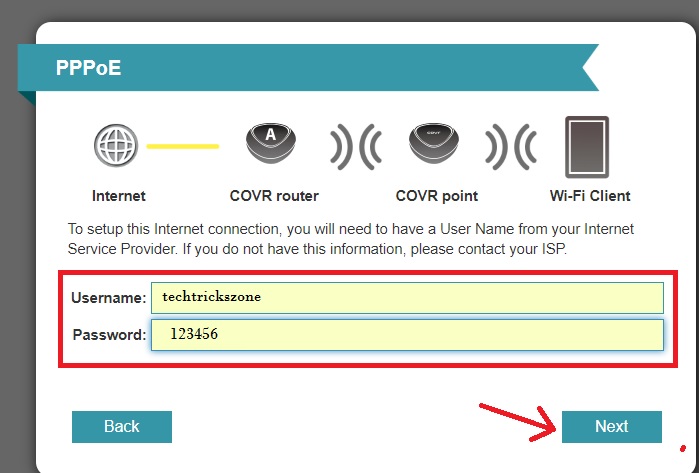The width and height of the screenshot is (699, 473).
Task: Click the red arrow pointing to Next
Action: 517,418
